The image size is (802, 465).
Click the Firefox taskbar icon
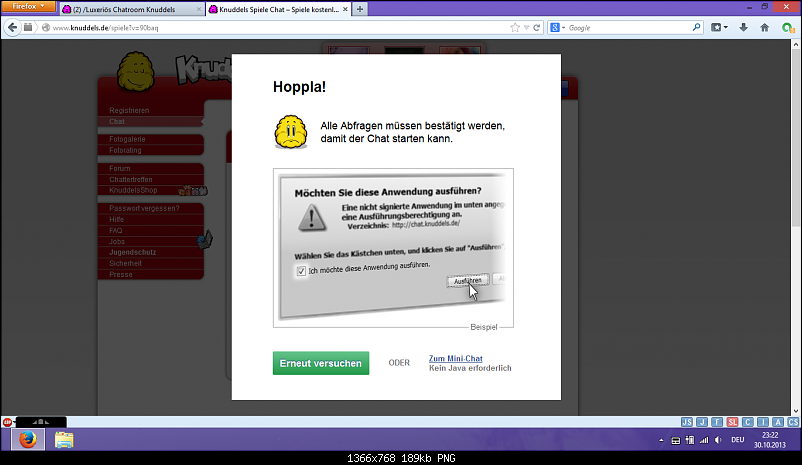28,439
